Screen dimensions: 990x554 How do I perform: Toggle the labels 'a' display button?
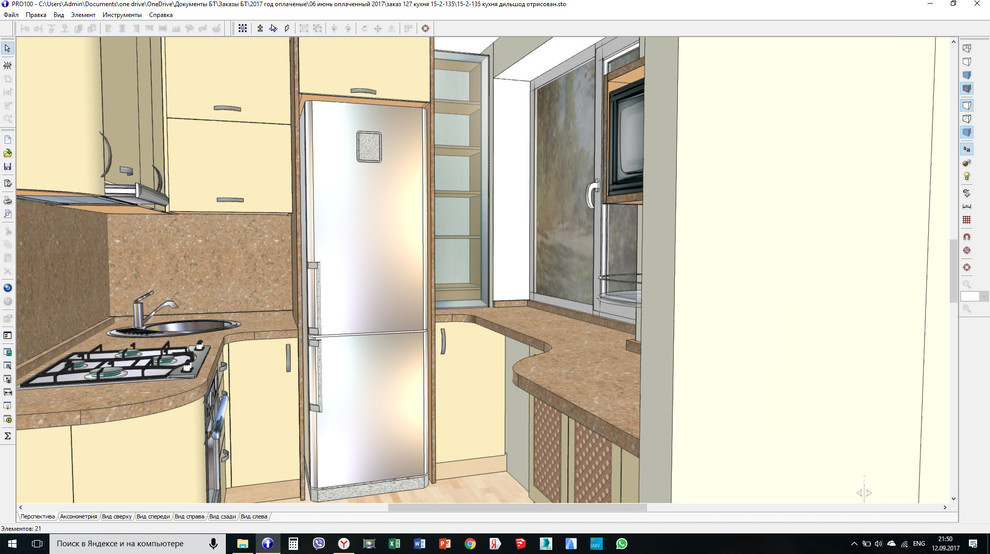[967, 148]
